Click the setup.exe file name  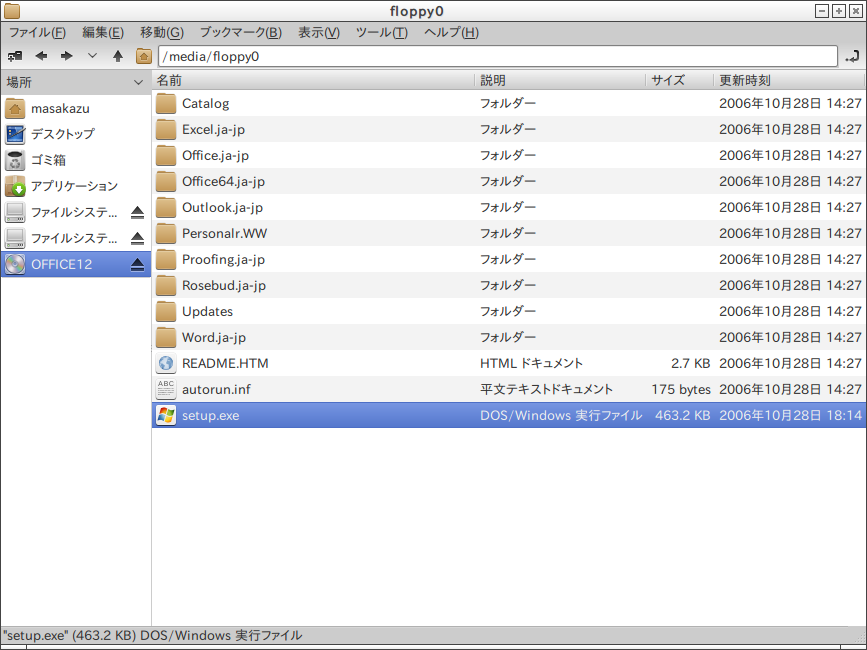click(x=211, y=416)
